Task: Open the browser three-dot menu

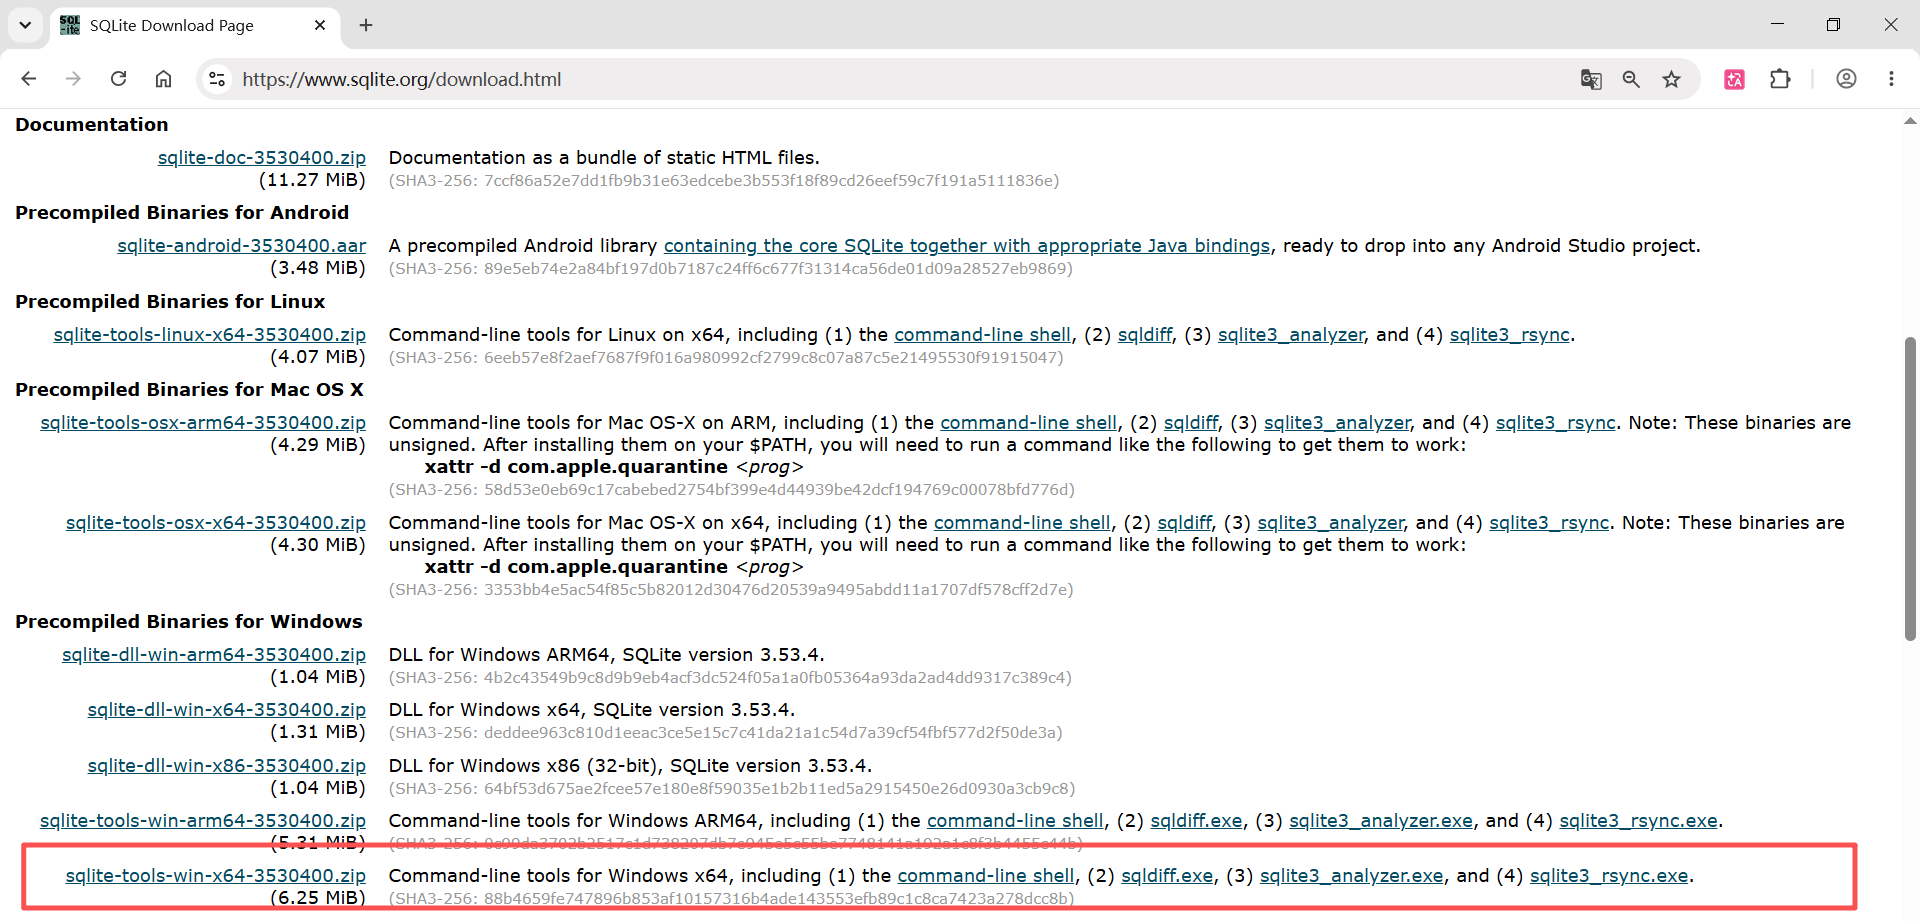Action: [x=1891, y=79]
